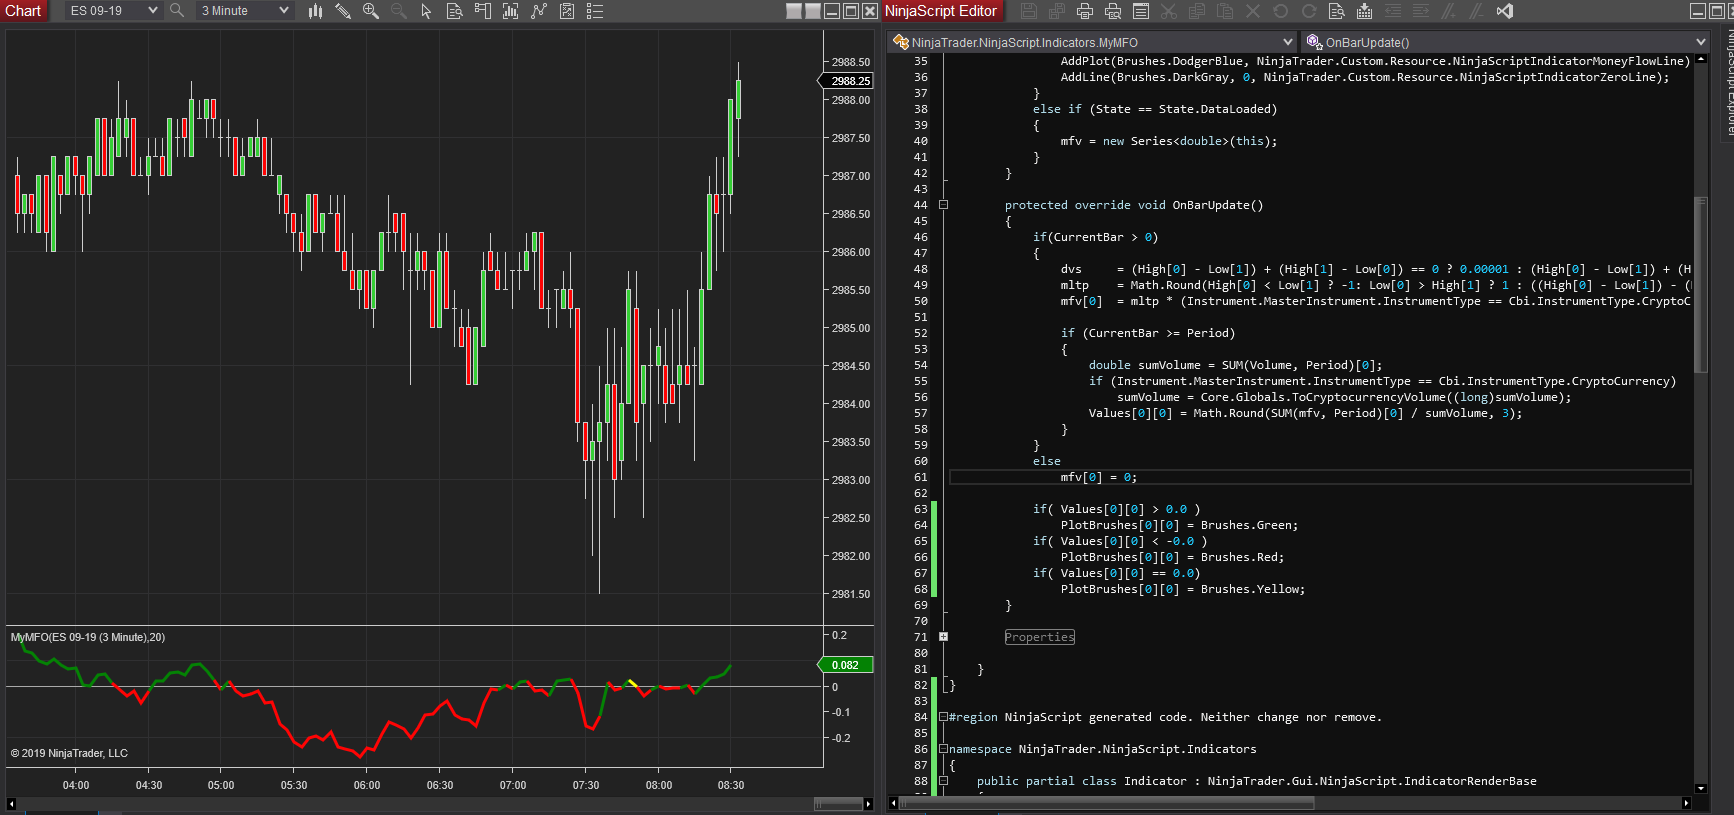
Task: Click the comment selection icon in editor
Action: pyautogui.click(x=1449, y=11)
